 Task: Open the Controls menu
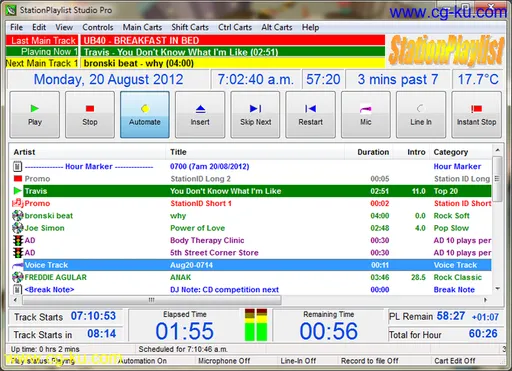98,27
